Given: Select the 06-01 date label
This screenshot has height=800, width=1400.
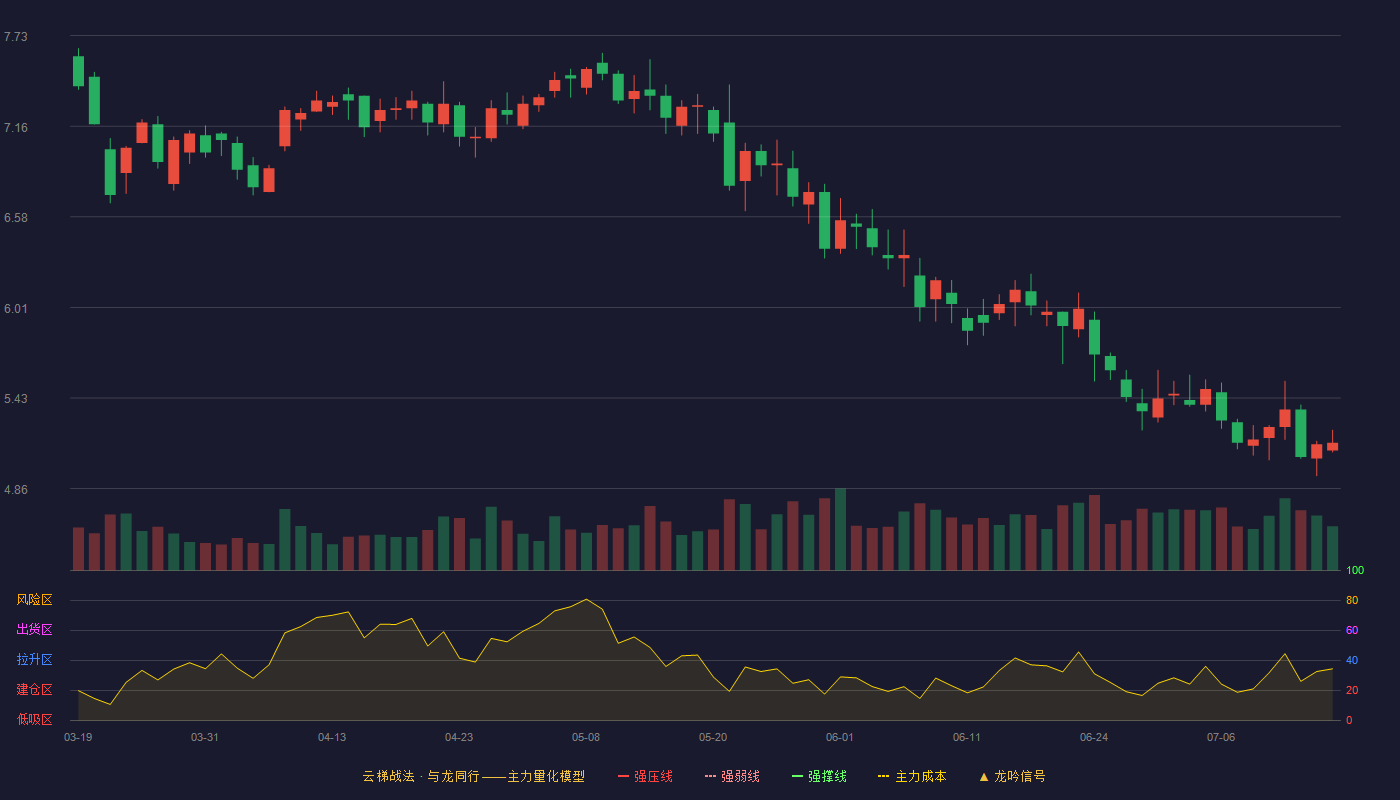Looking at the screenshot, I should 840,737.
